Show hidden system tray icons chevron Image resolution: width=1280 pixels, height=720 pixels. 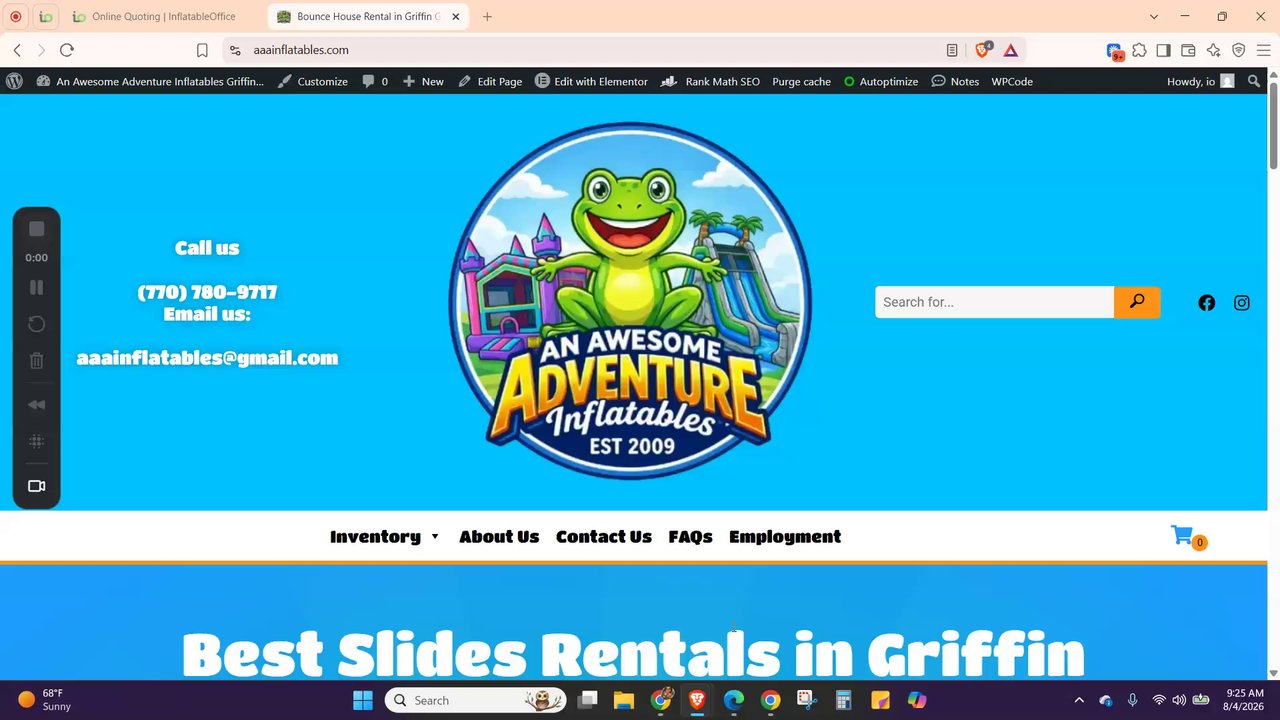pyautogui.click(x=1078, y=700)
